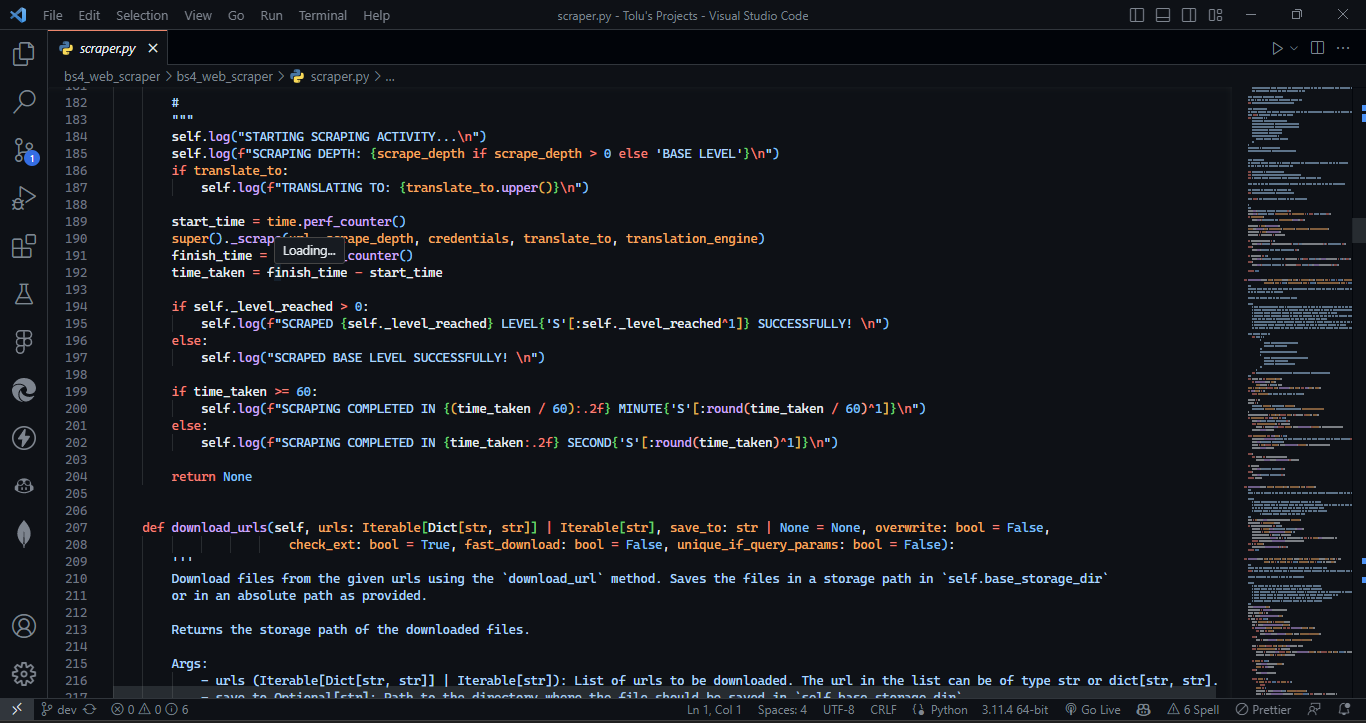Screen dimensions: 1366x723
Task: Expand the breadcrumb ellipsis symbol
Action: point(390,76)
